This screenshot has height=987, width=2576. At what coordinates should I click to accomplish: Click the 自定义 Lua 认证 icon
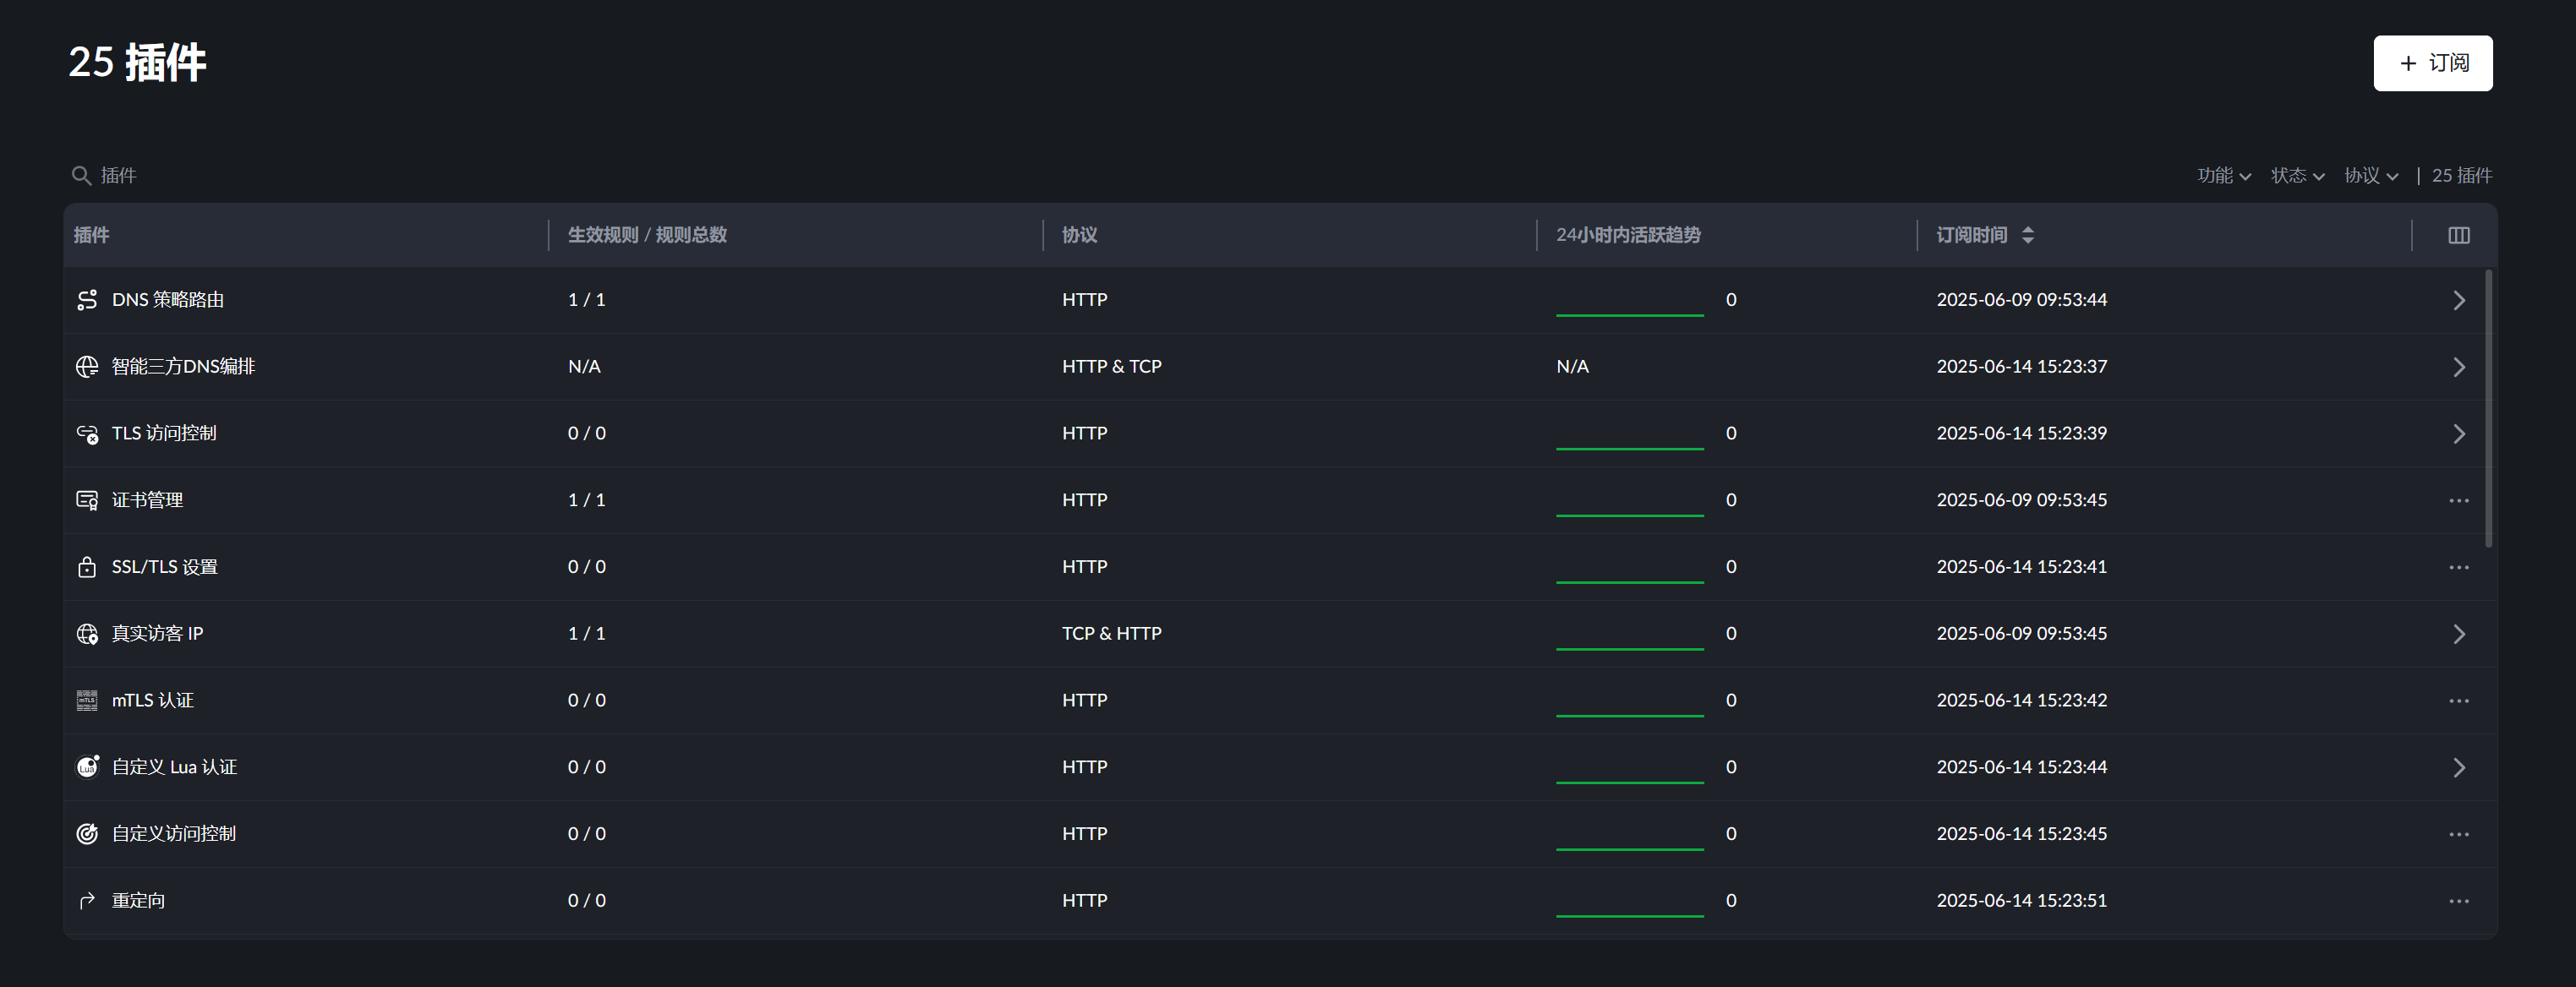point(87,767)
